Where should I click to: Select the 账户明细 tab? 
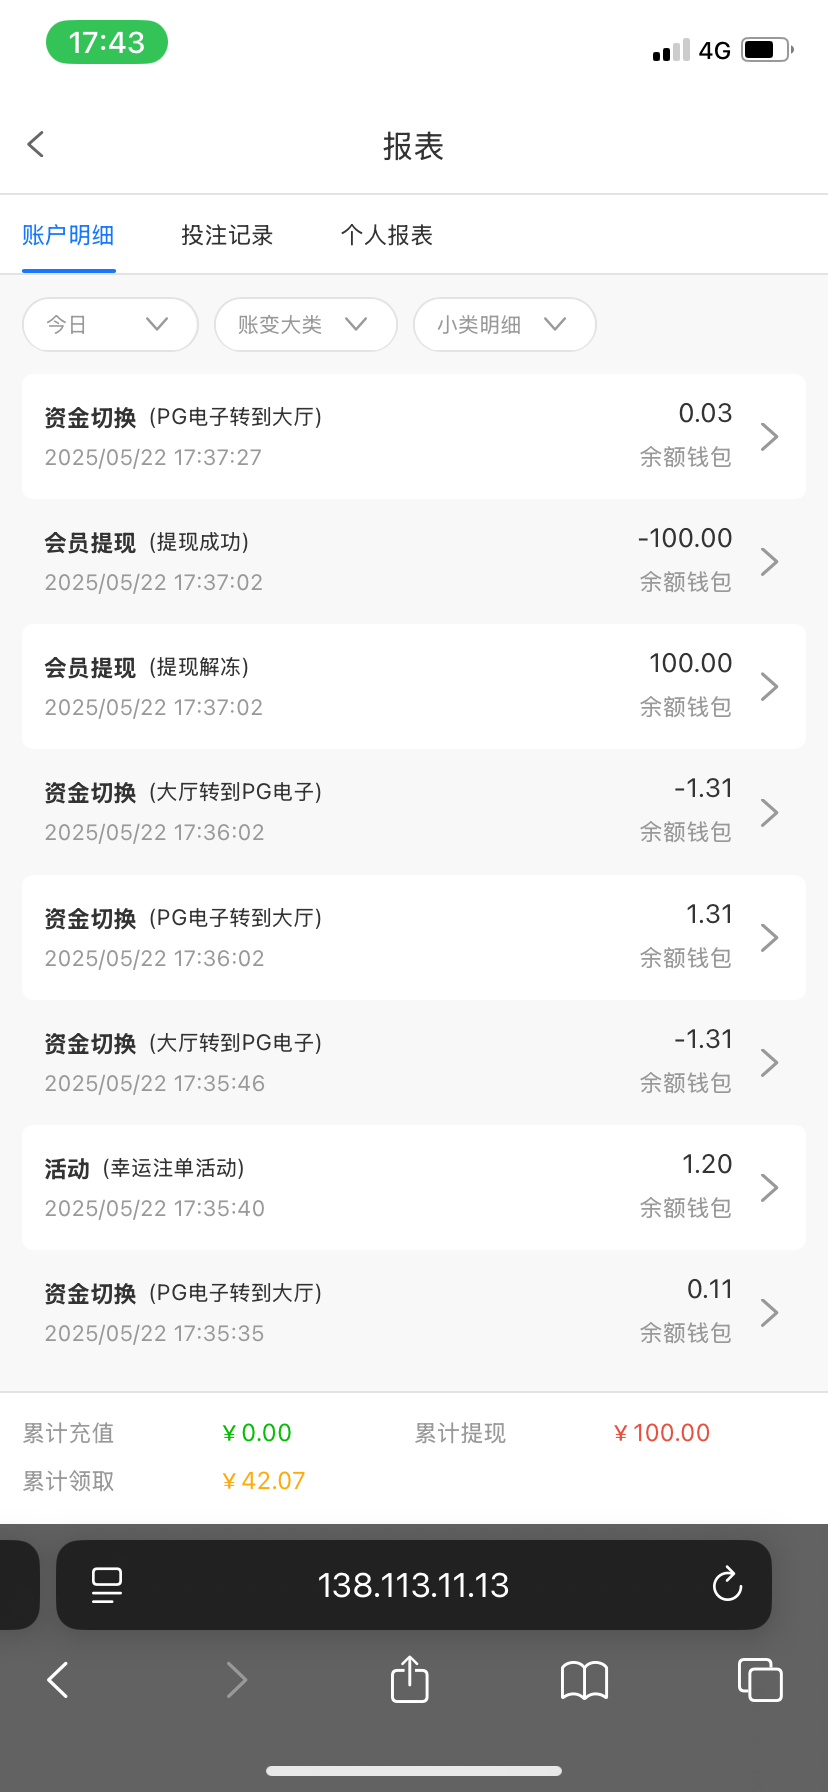pos(68,235)
